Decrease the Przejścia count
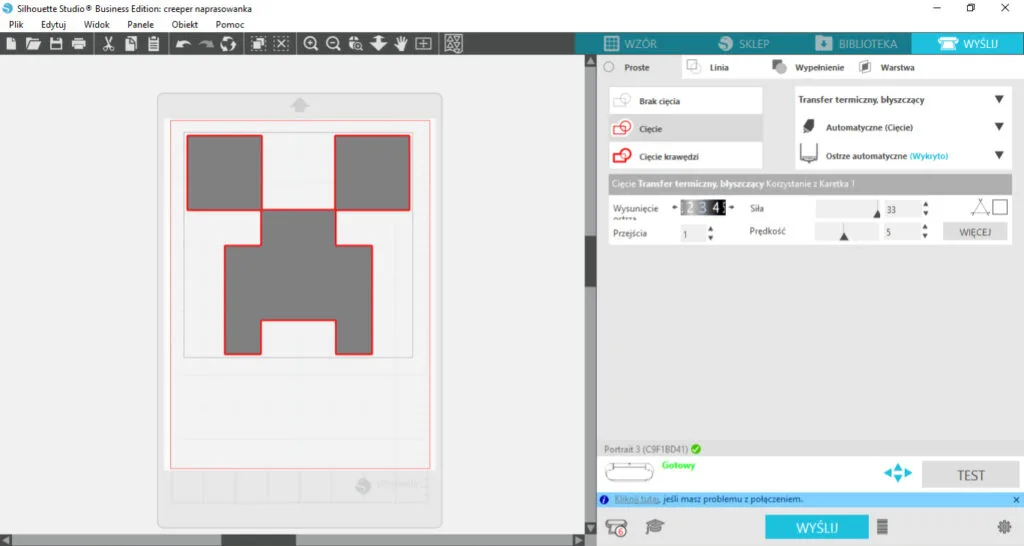The height and width of the screenshot is (546, 1024). [x=711, y=238]
